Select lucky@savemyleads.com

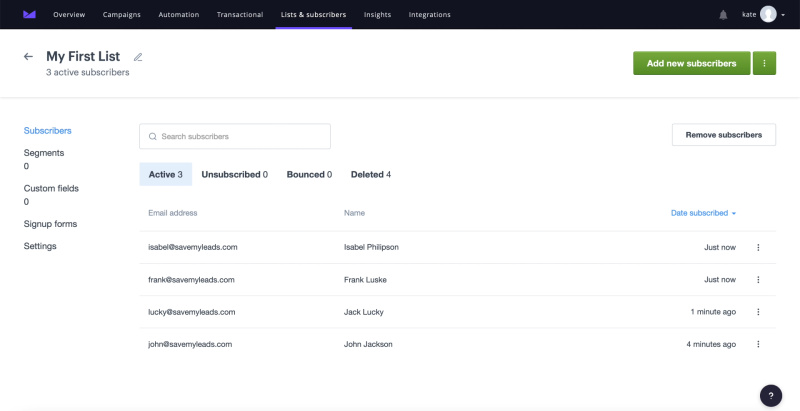[x=191, y=312]
